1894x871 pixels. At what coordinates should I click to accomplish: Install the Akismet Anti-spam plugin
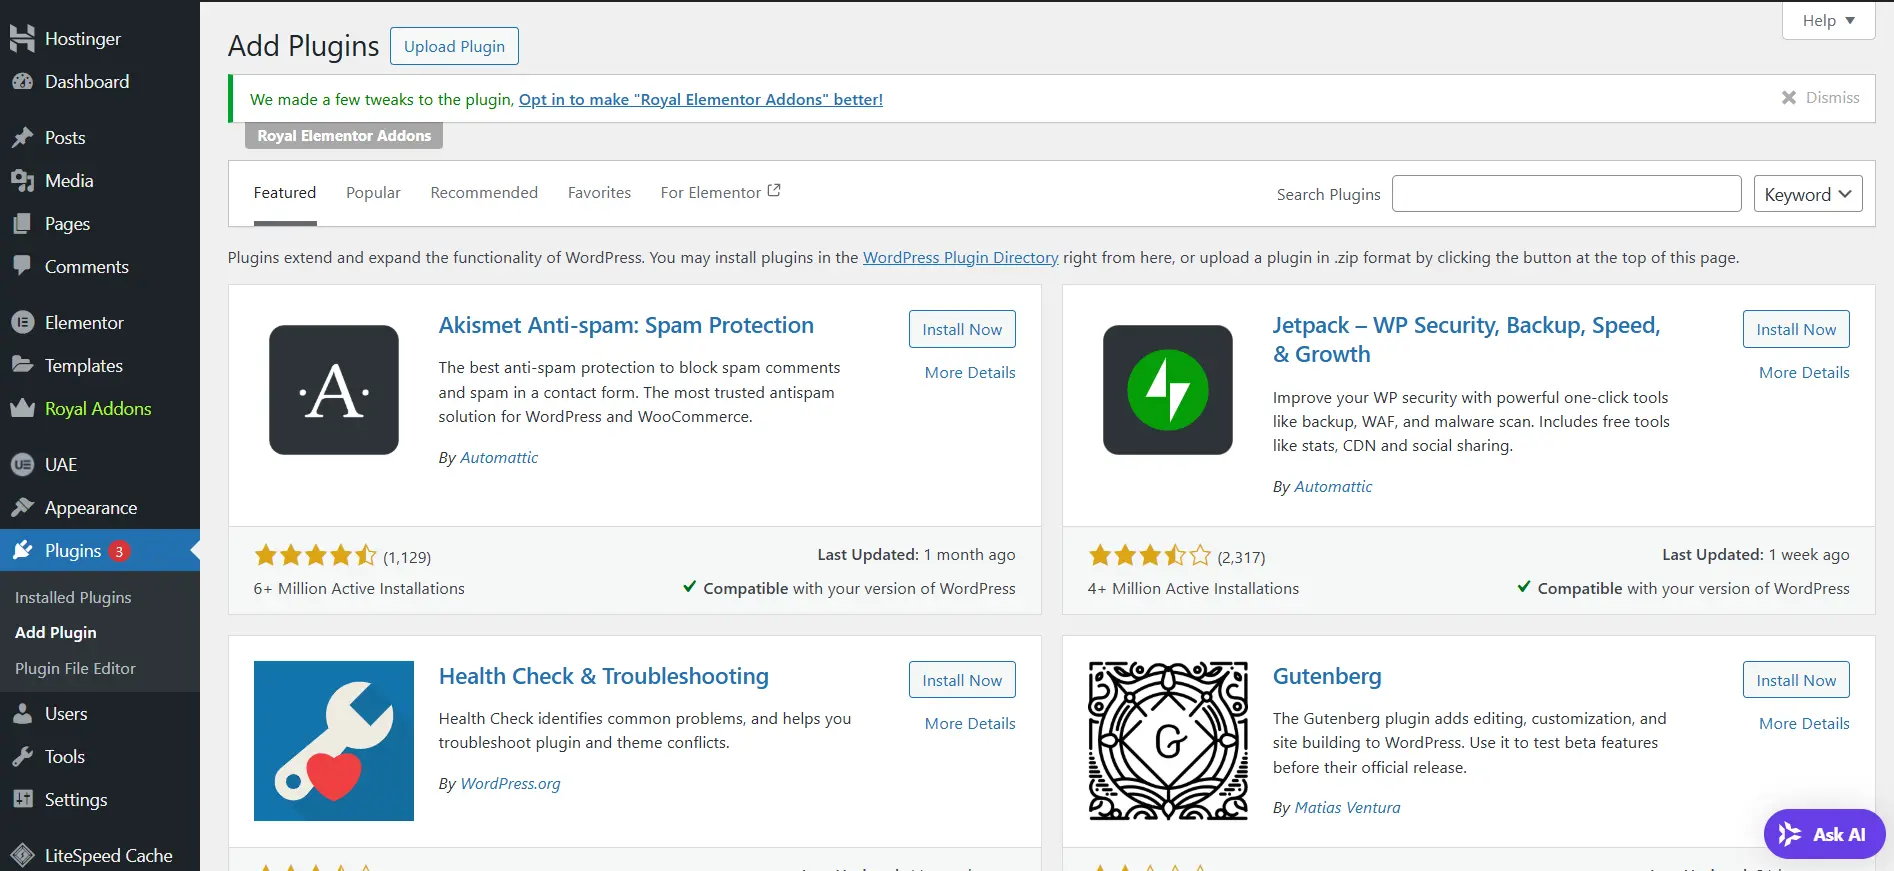962,329
